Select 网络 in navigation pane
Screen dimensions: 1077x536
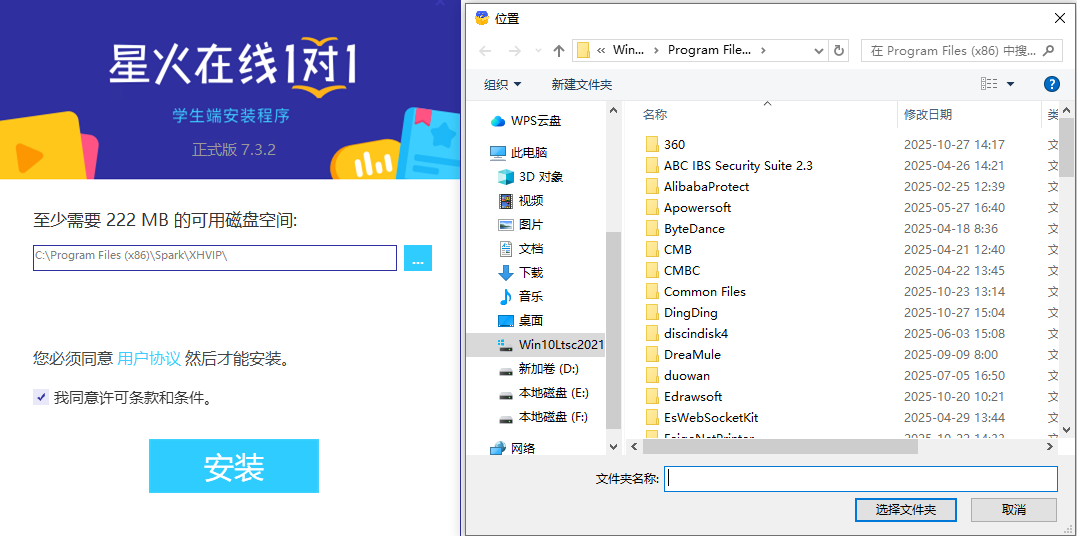point(512,449)
